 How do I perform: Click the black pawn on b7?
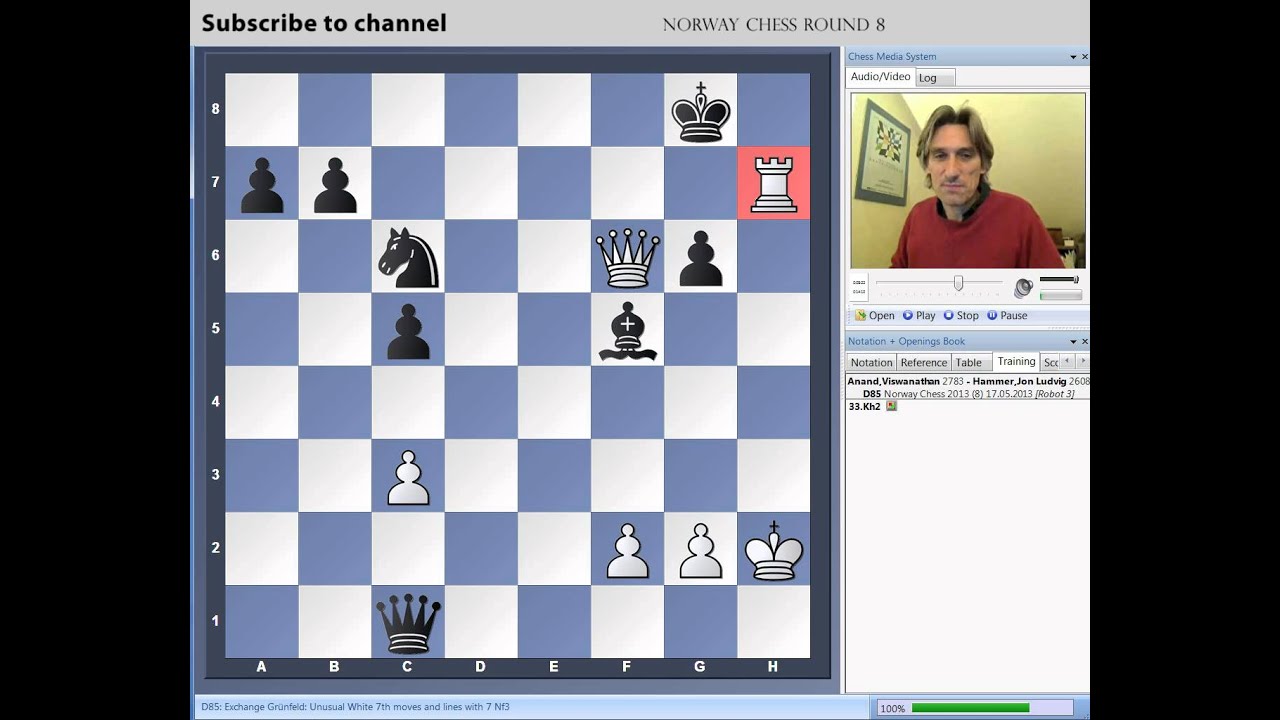[335, 185]
